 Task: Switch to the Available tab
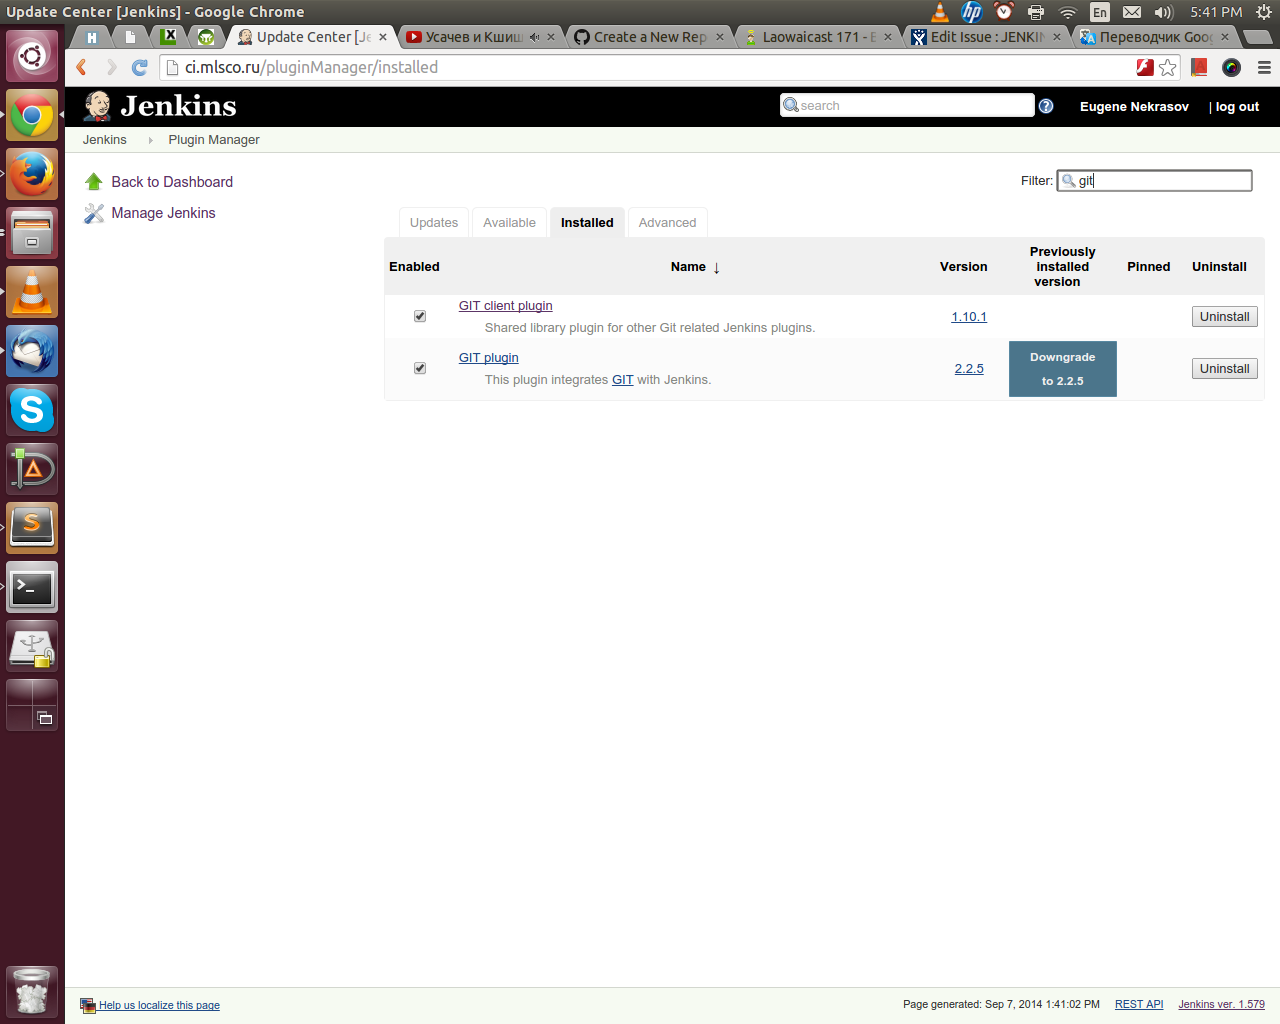509,223
